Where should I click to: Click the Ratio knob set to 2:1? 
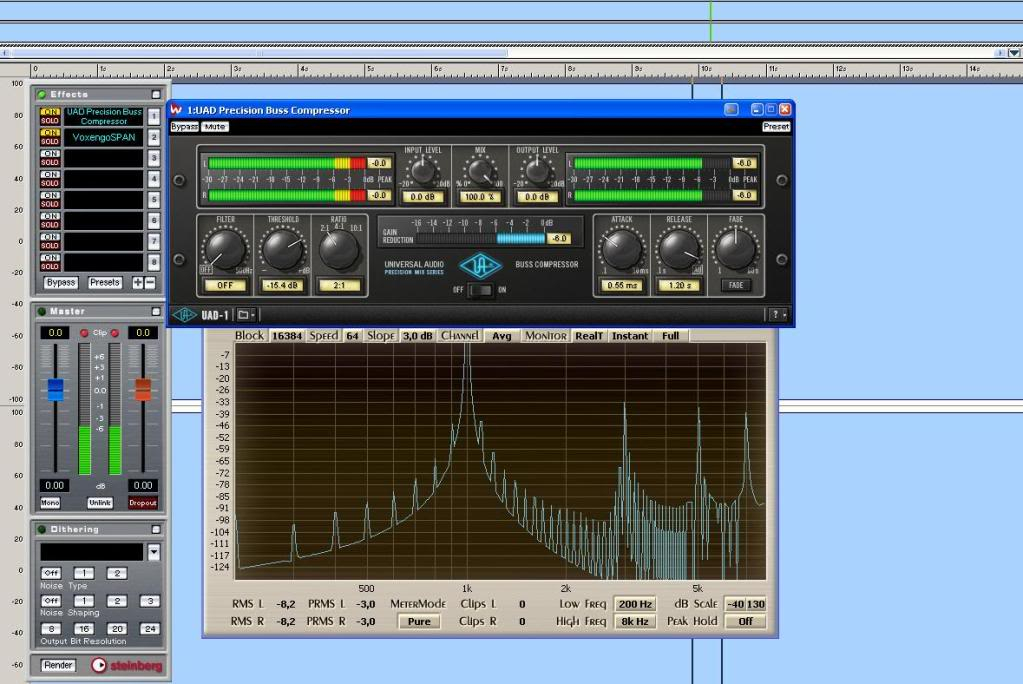click(339, 249)
